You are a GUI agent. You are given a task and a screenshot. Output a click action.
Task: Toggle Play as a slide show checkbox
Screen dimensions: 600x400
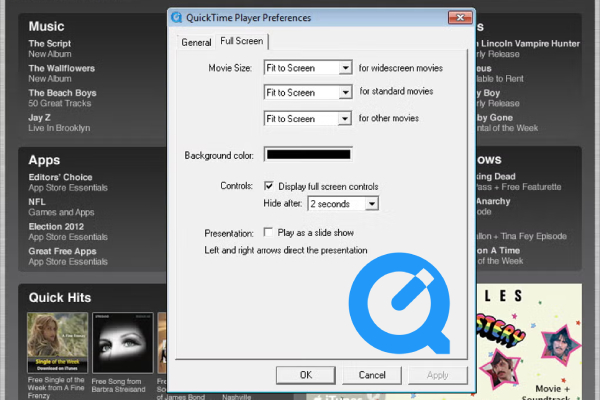coord(269,233)
